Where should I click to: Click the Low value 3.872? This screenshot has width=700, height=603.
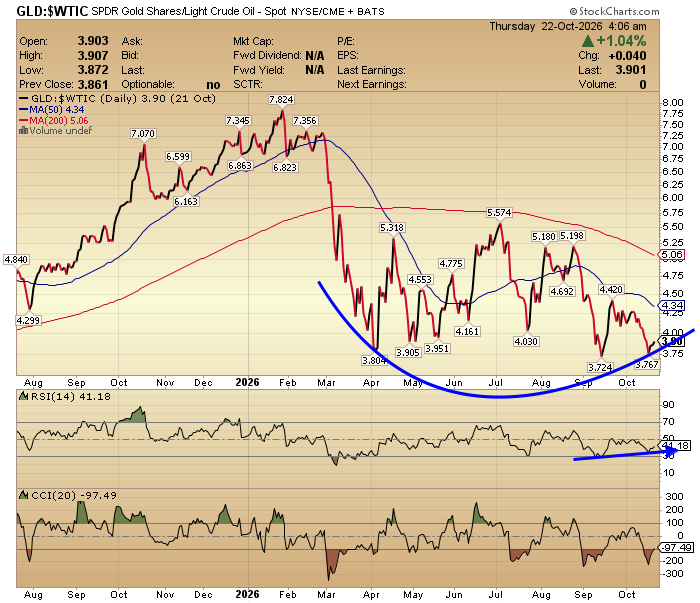93,70
